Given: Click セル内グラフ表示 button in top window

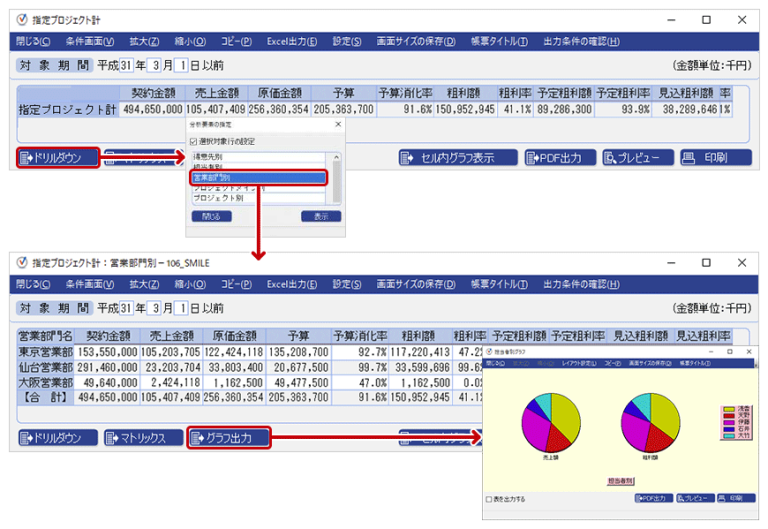Looking at the screenshot, I should pos(457,157).
